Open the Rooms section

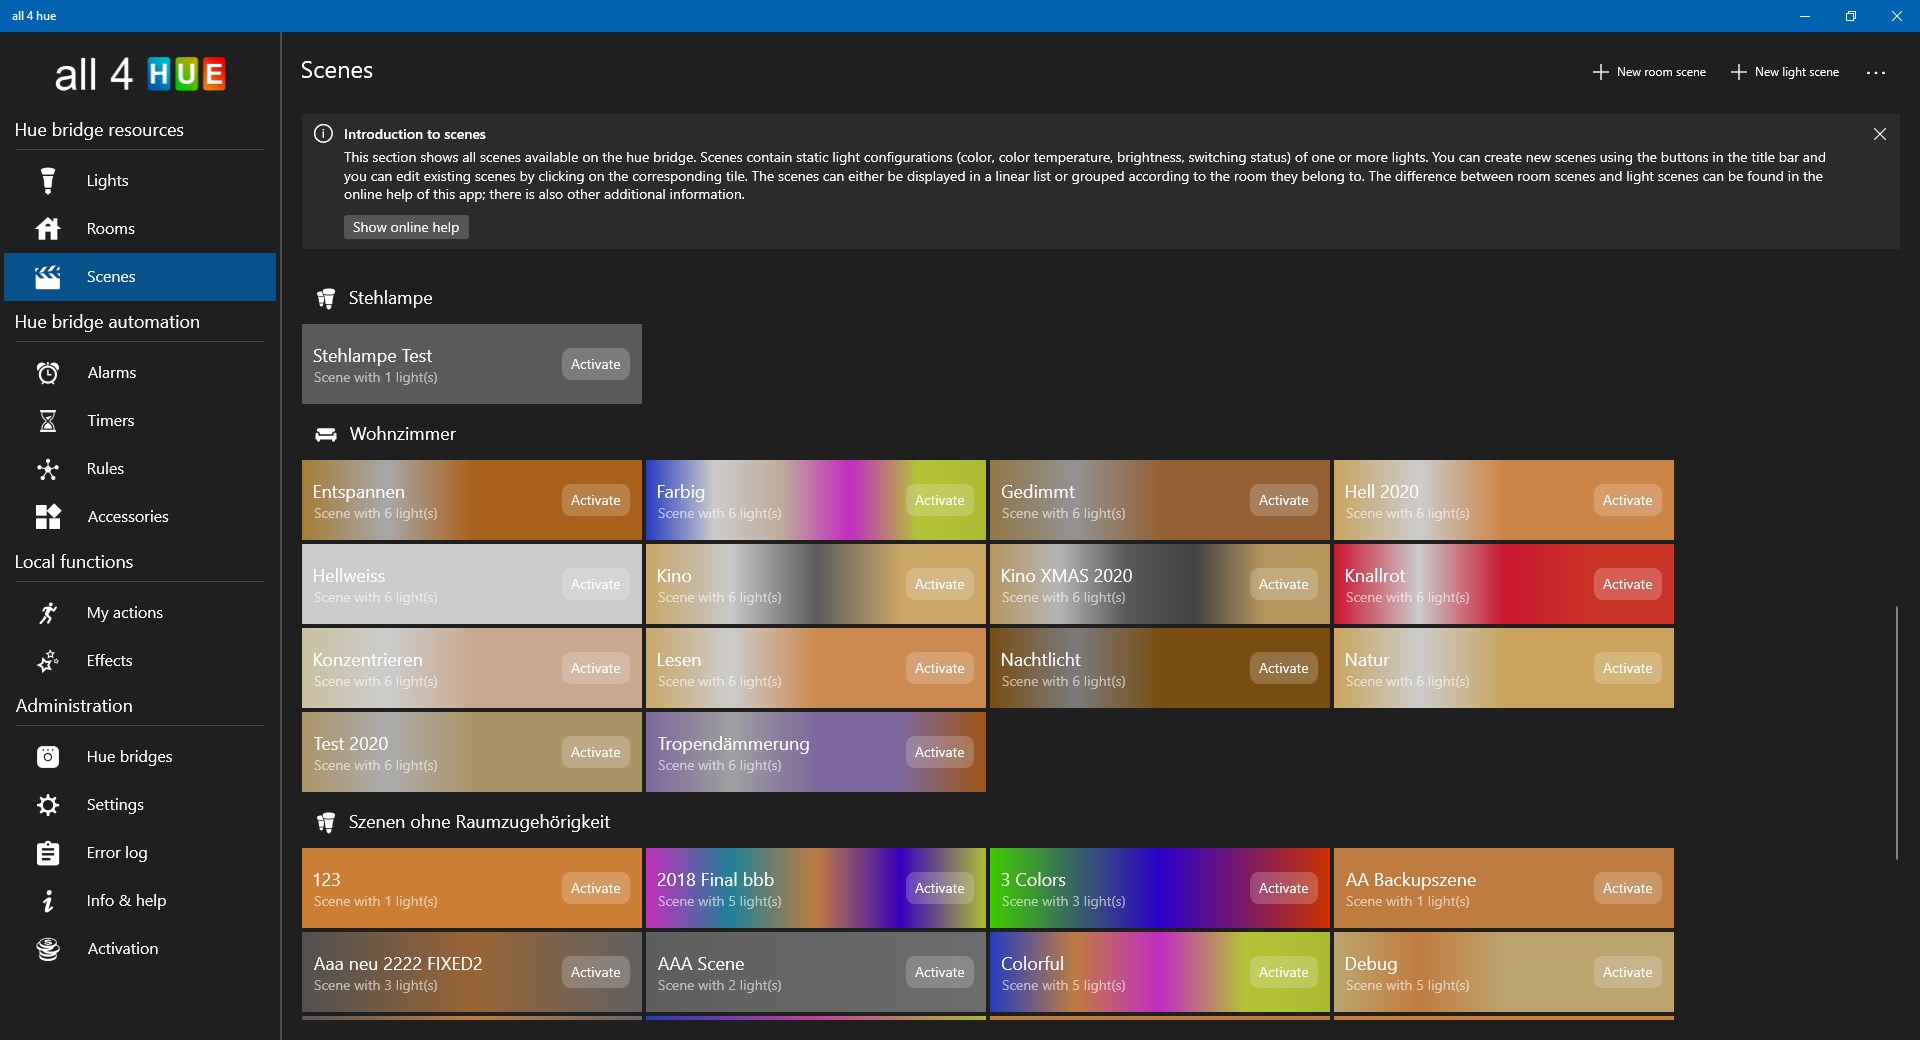110,228
